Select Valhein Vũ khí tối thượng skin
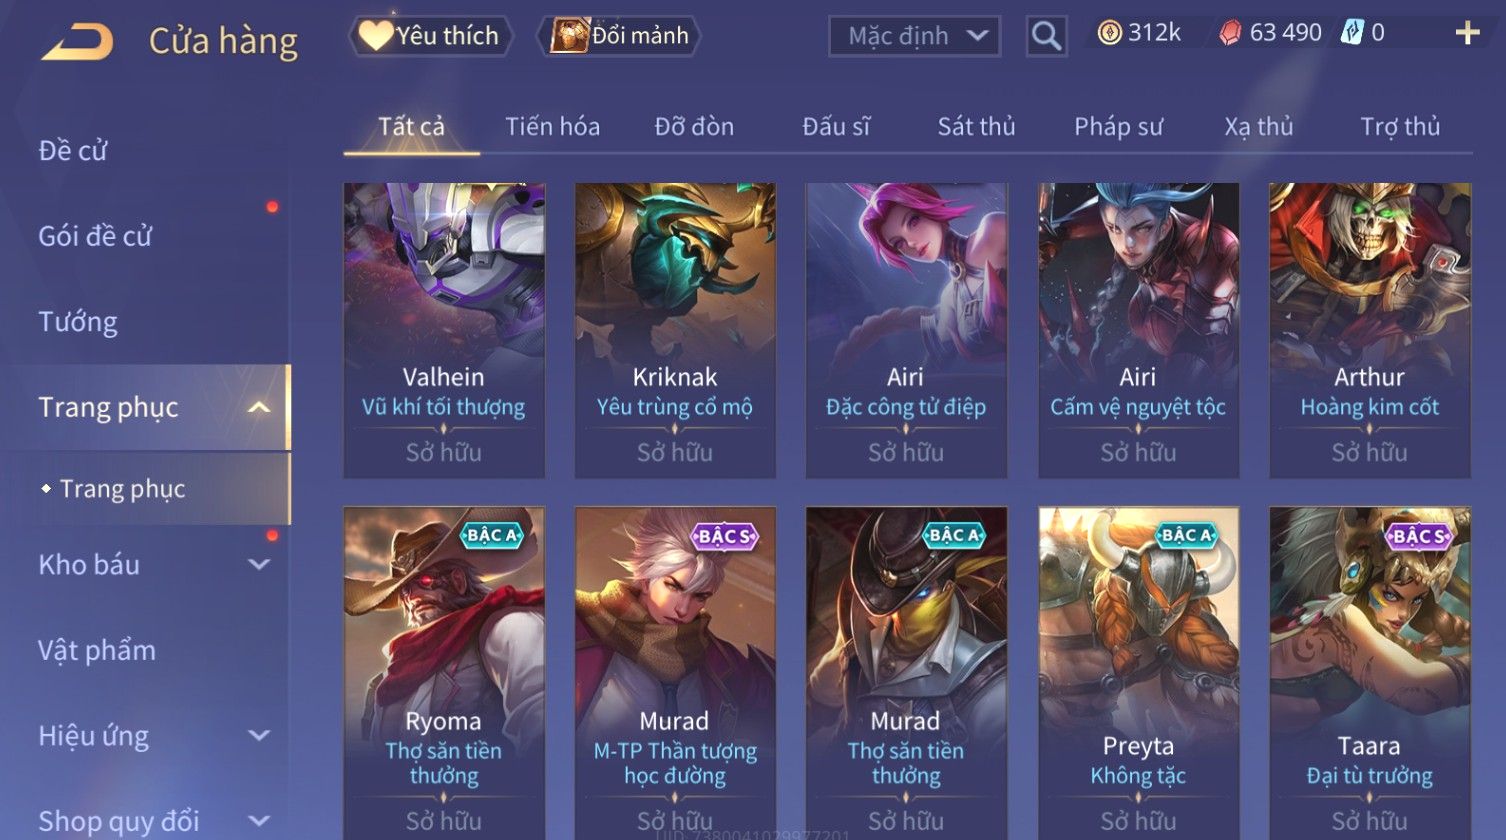Viewport: 1506px width, 840px height. point(444,330)
